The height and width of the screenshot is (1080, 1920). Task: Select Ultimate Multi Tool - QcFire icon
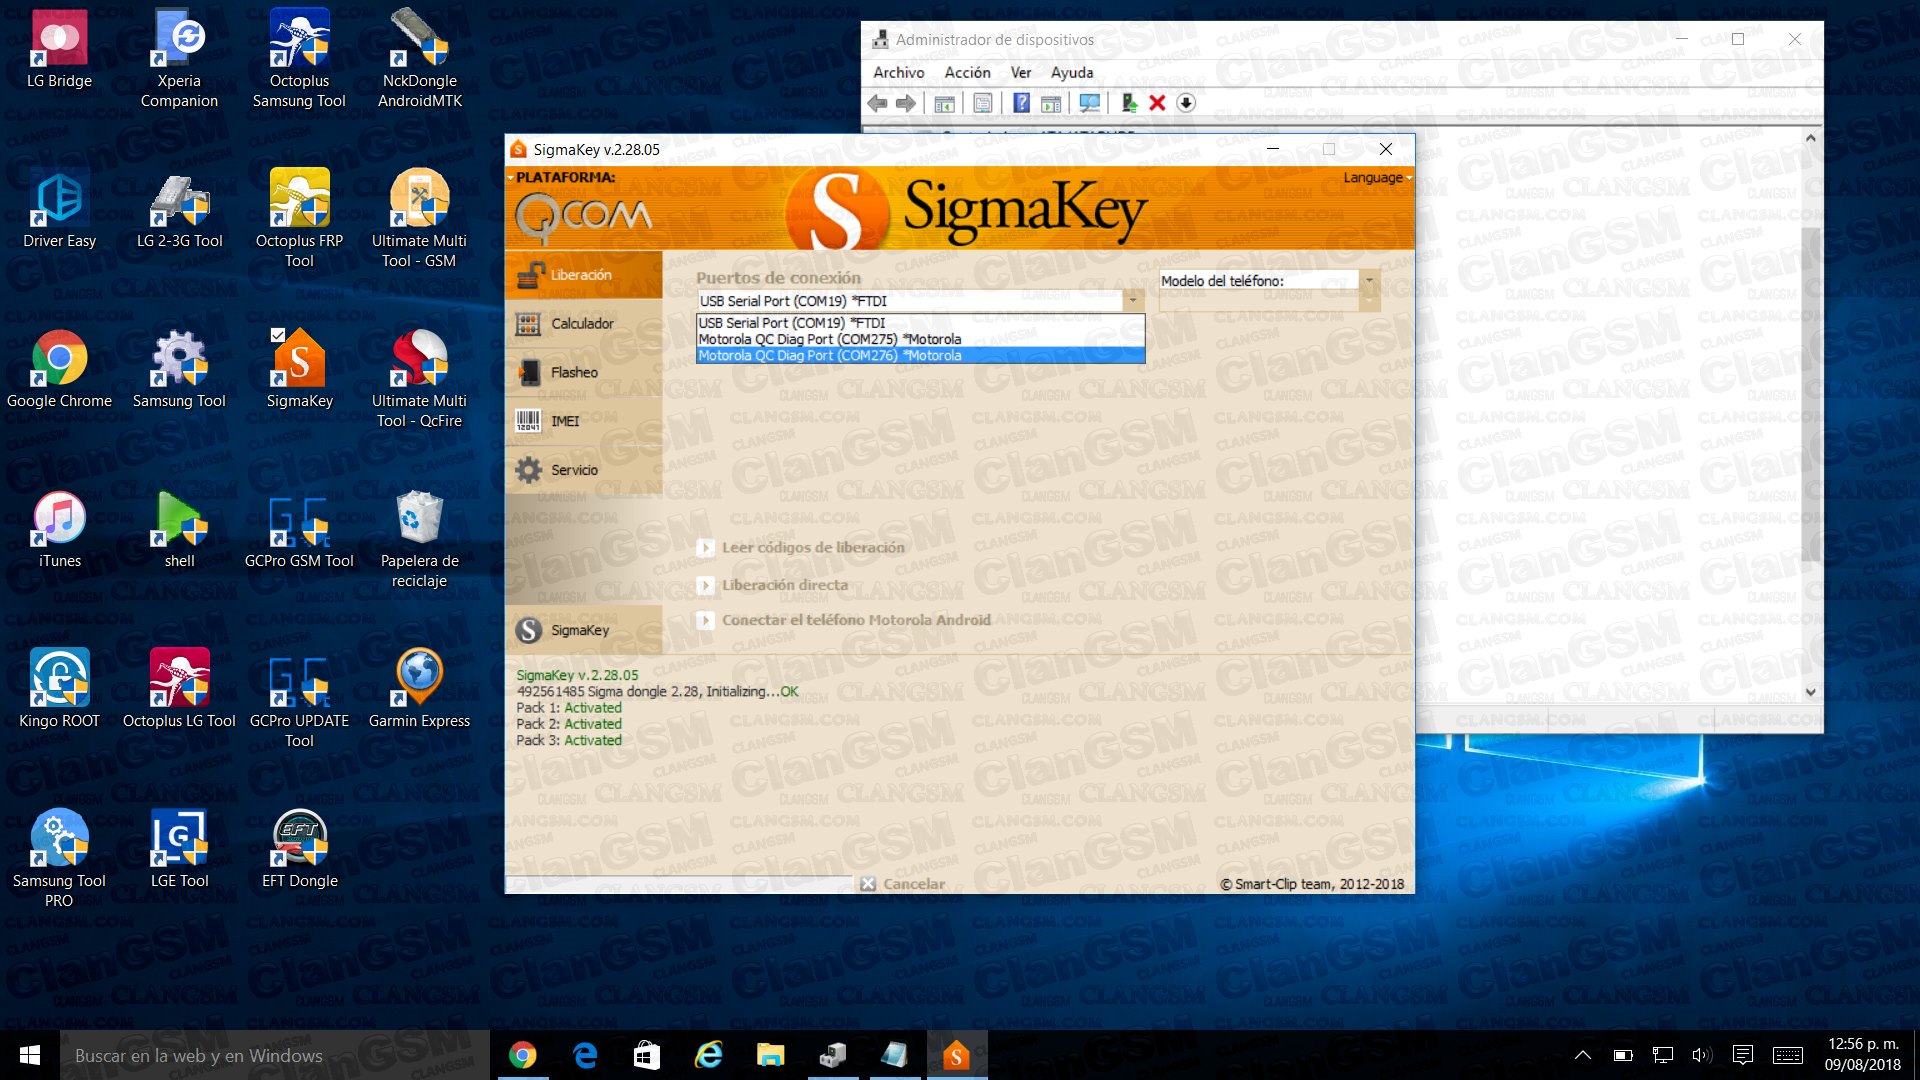419,380
